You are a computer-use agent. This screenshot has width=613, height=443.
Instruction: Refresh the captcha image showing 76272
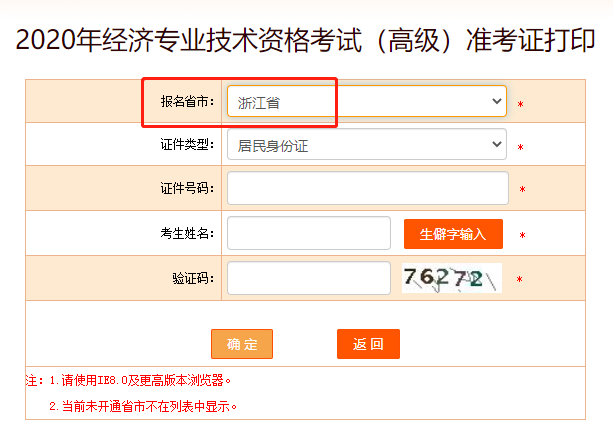(x=451, y=278)
